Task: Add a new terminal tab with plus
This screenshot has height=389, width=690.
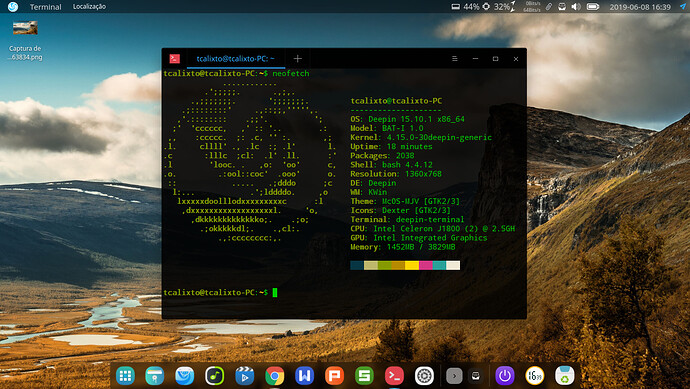Action: [x=297, y=59]
